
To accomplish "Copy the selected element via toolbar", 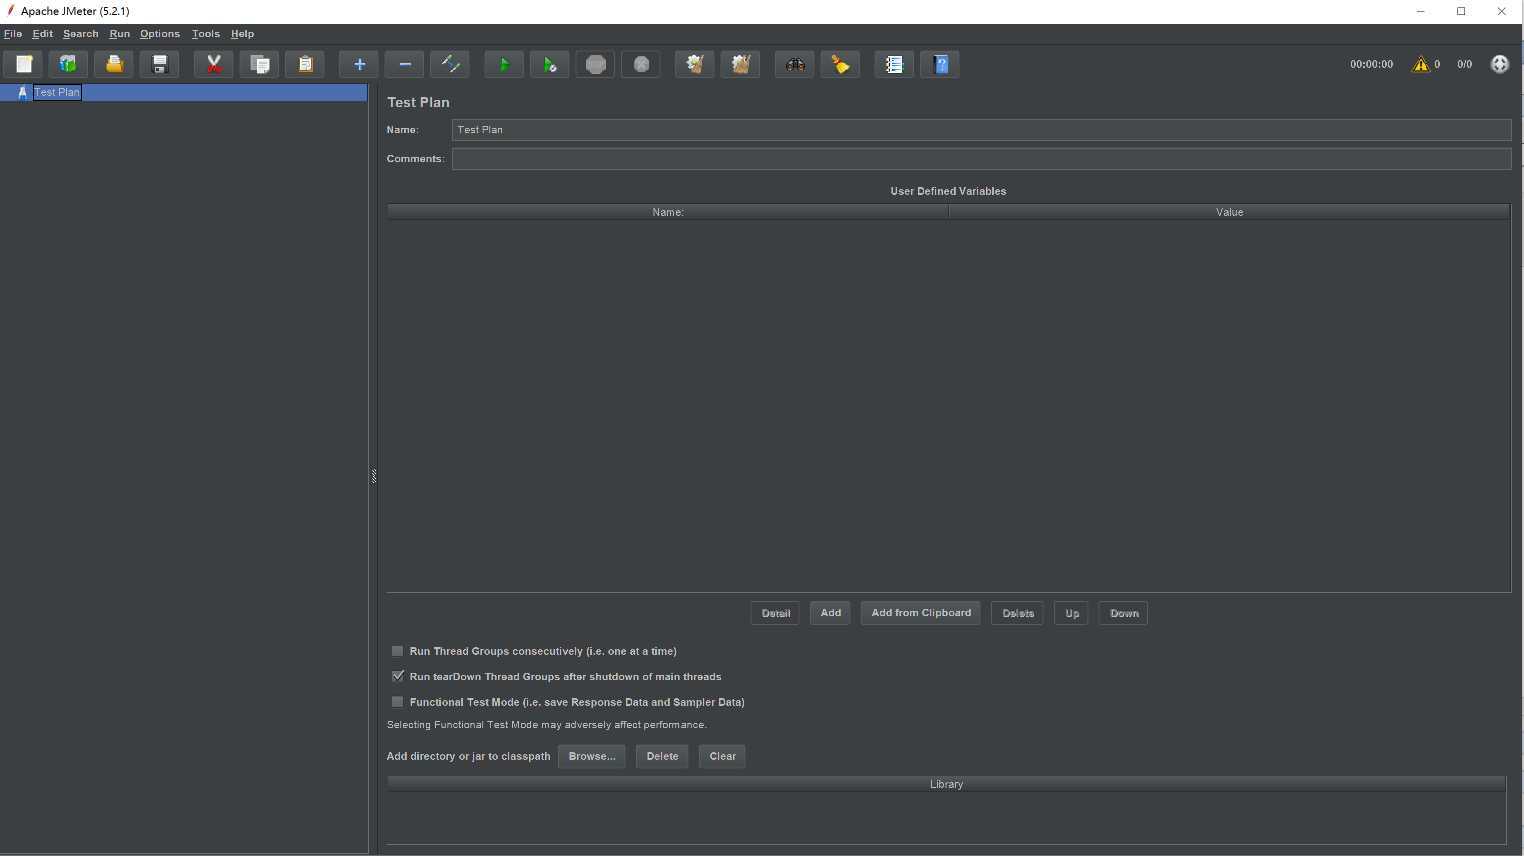I will click(x=260, y=64).
